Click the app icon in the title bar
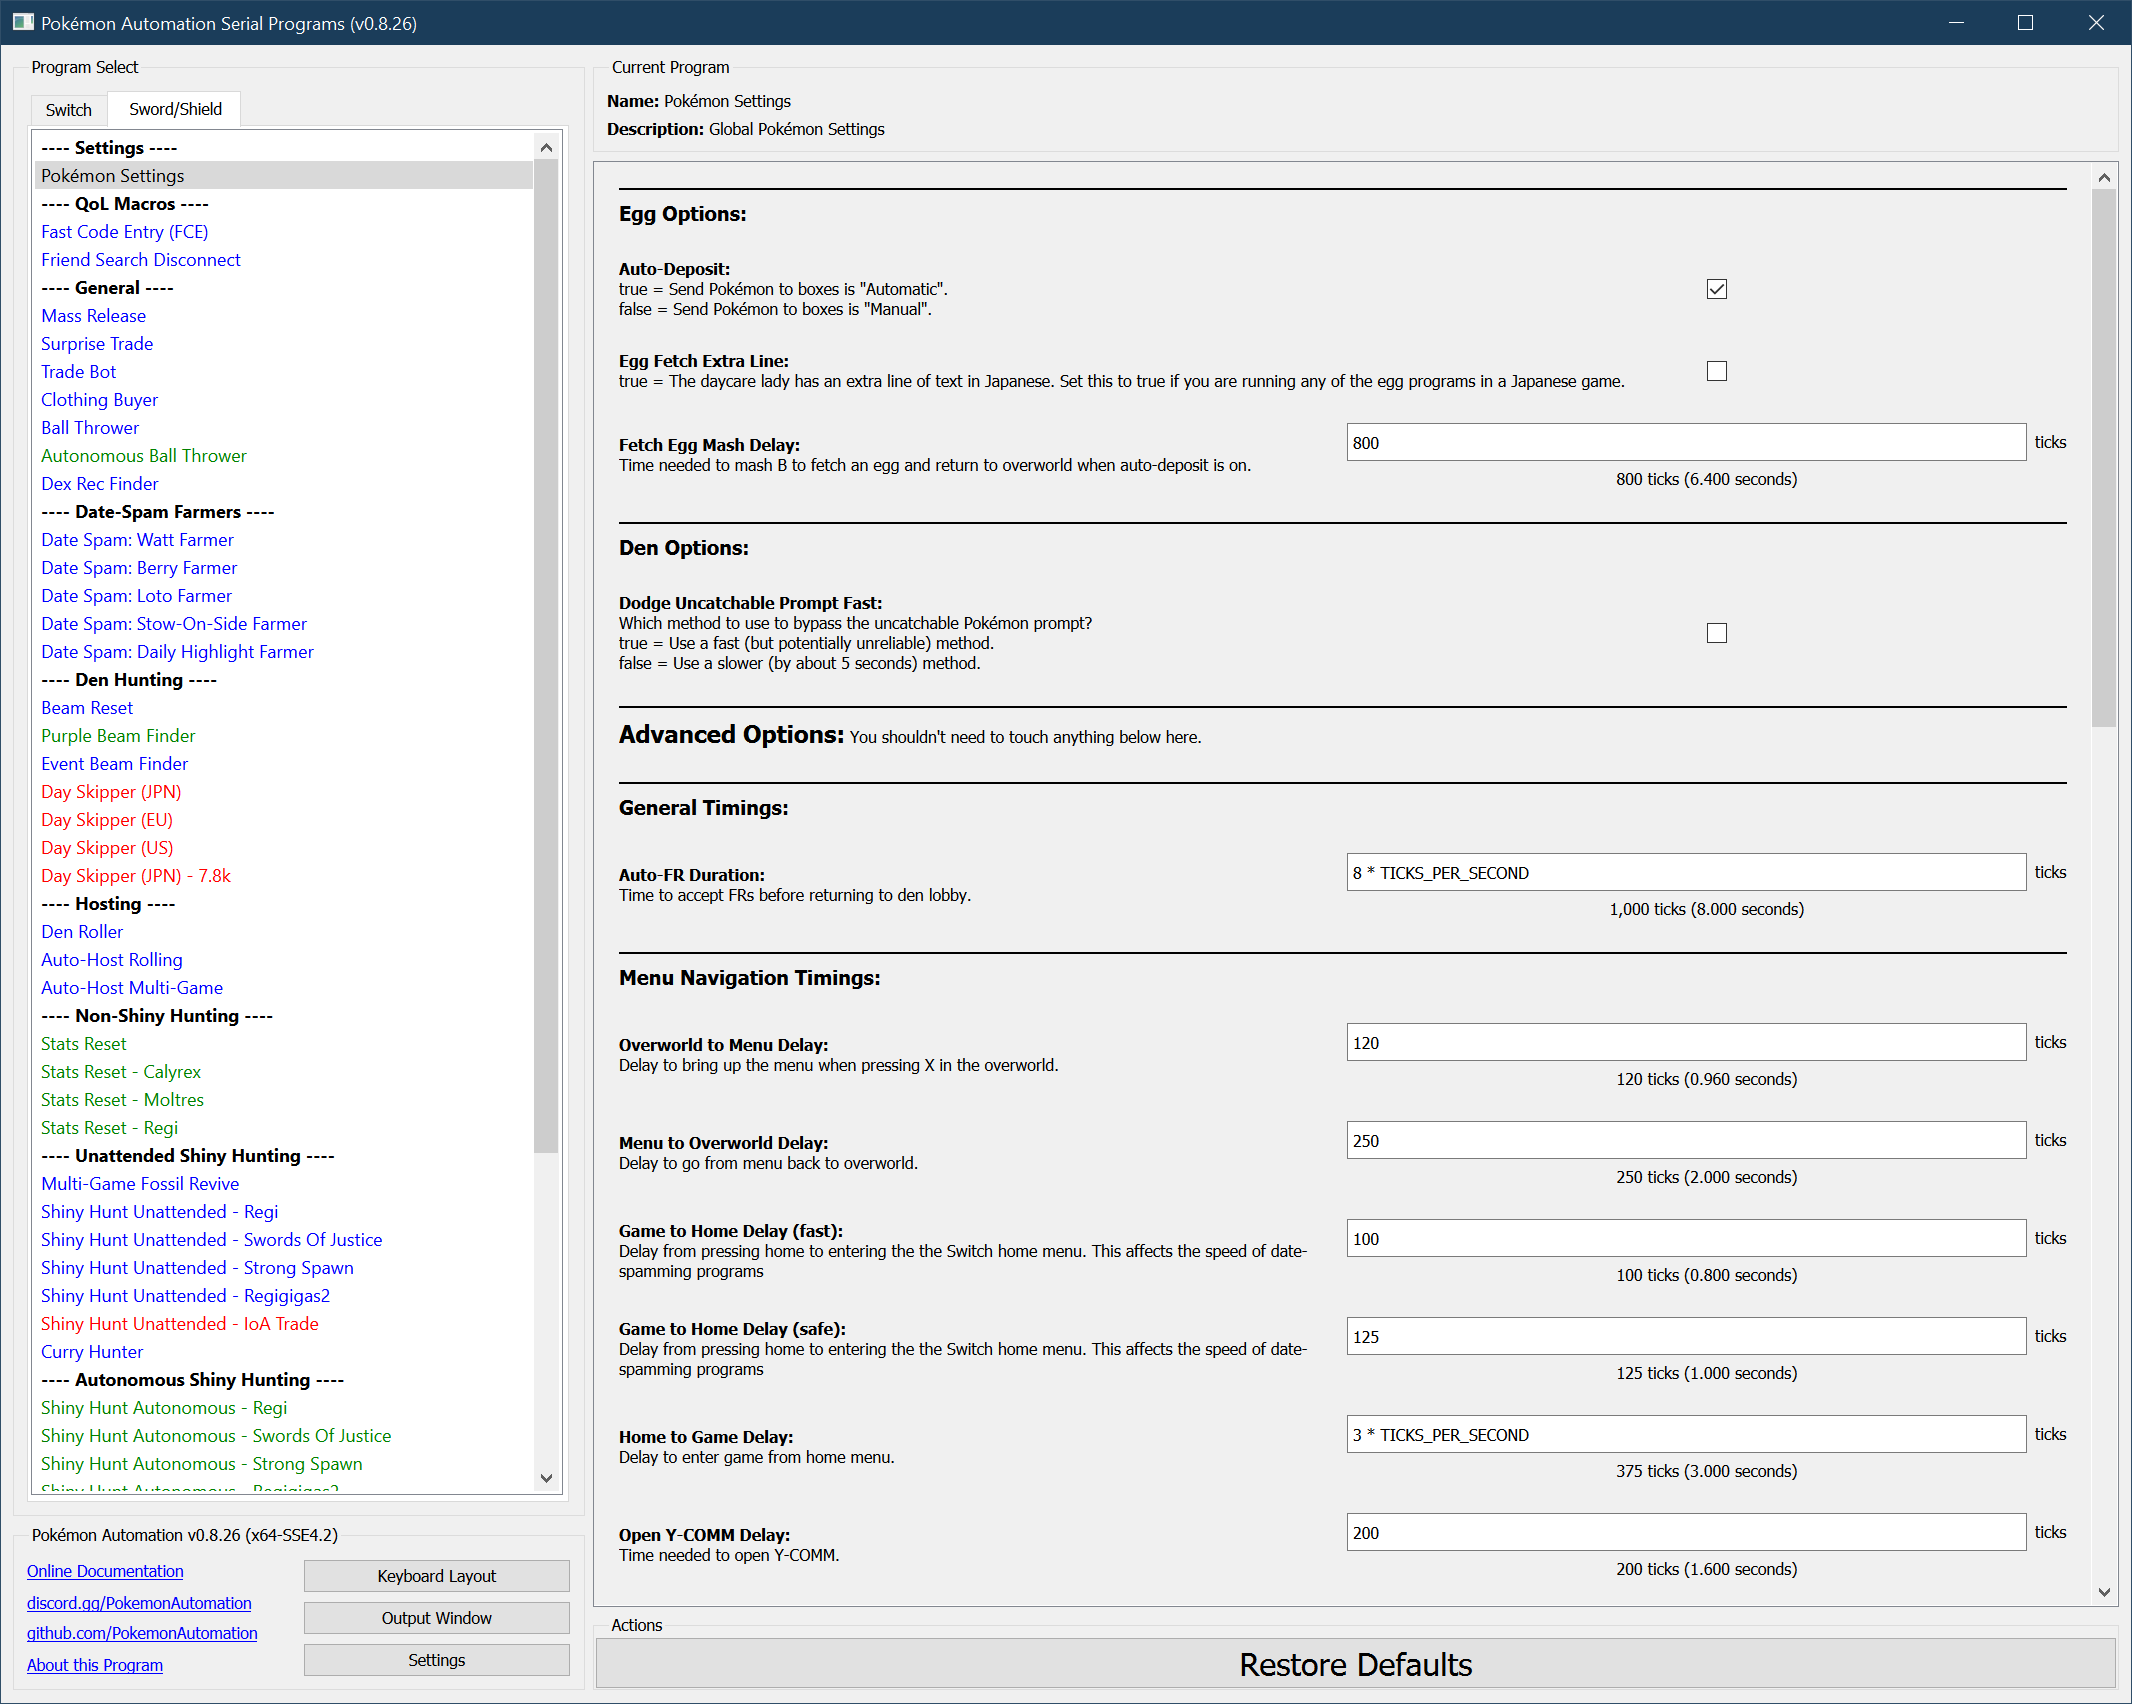Viewport: 2132px width, 1704px height. tap(22, 22)
